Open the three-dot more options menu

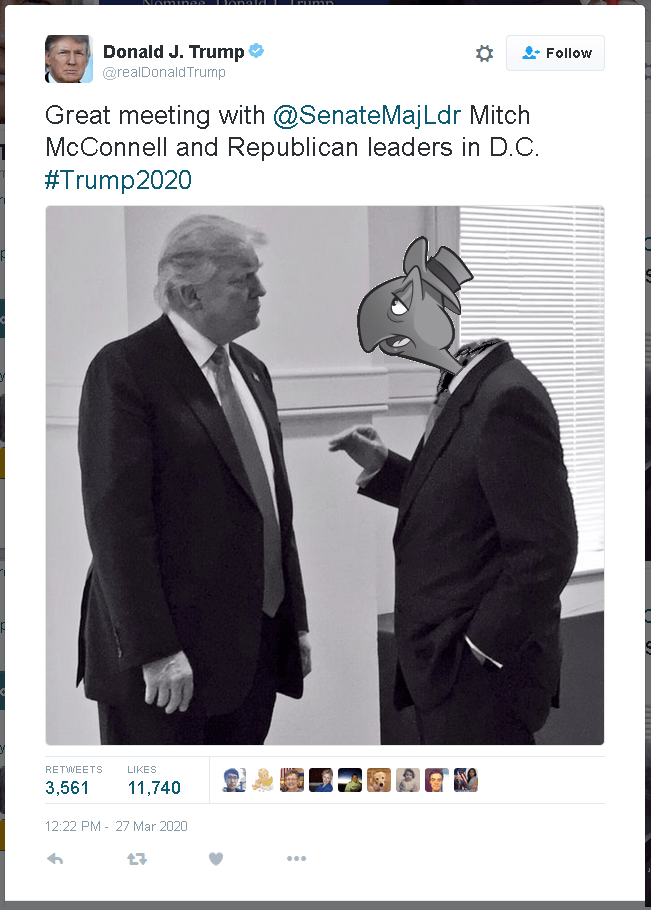click(x=296, y=858)
